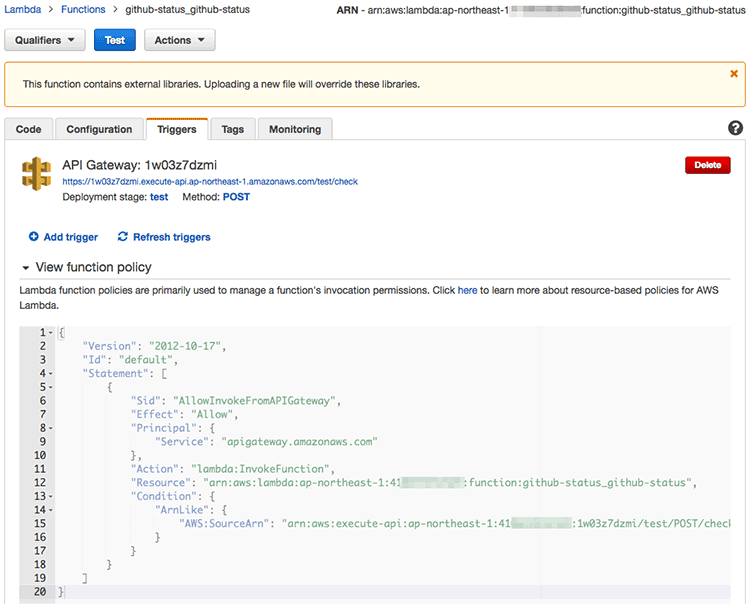This screenshot has height=604, width=750.
Task: Click line number 20 in the gutter
Action: (40, 592)
